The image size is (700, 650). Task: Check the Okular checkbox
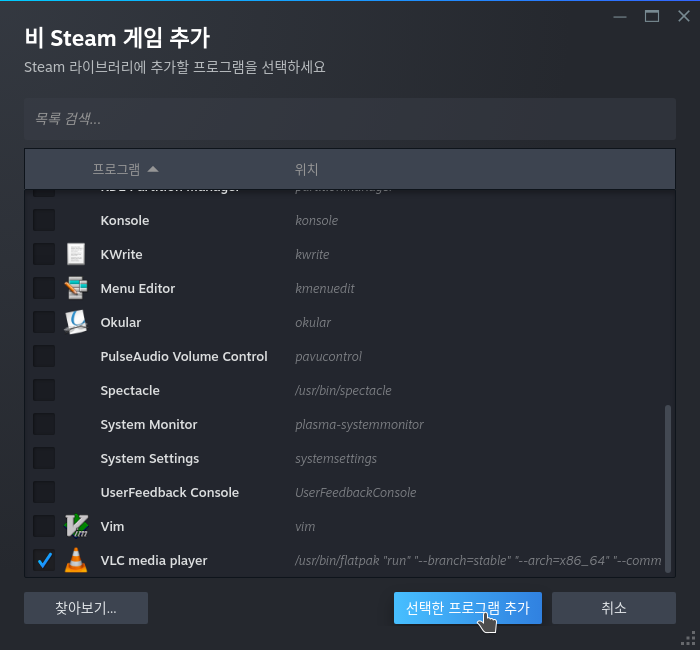tap(44, 322)
